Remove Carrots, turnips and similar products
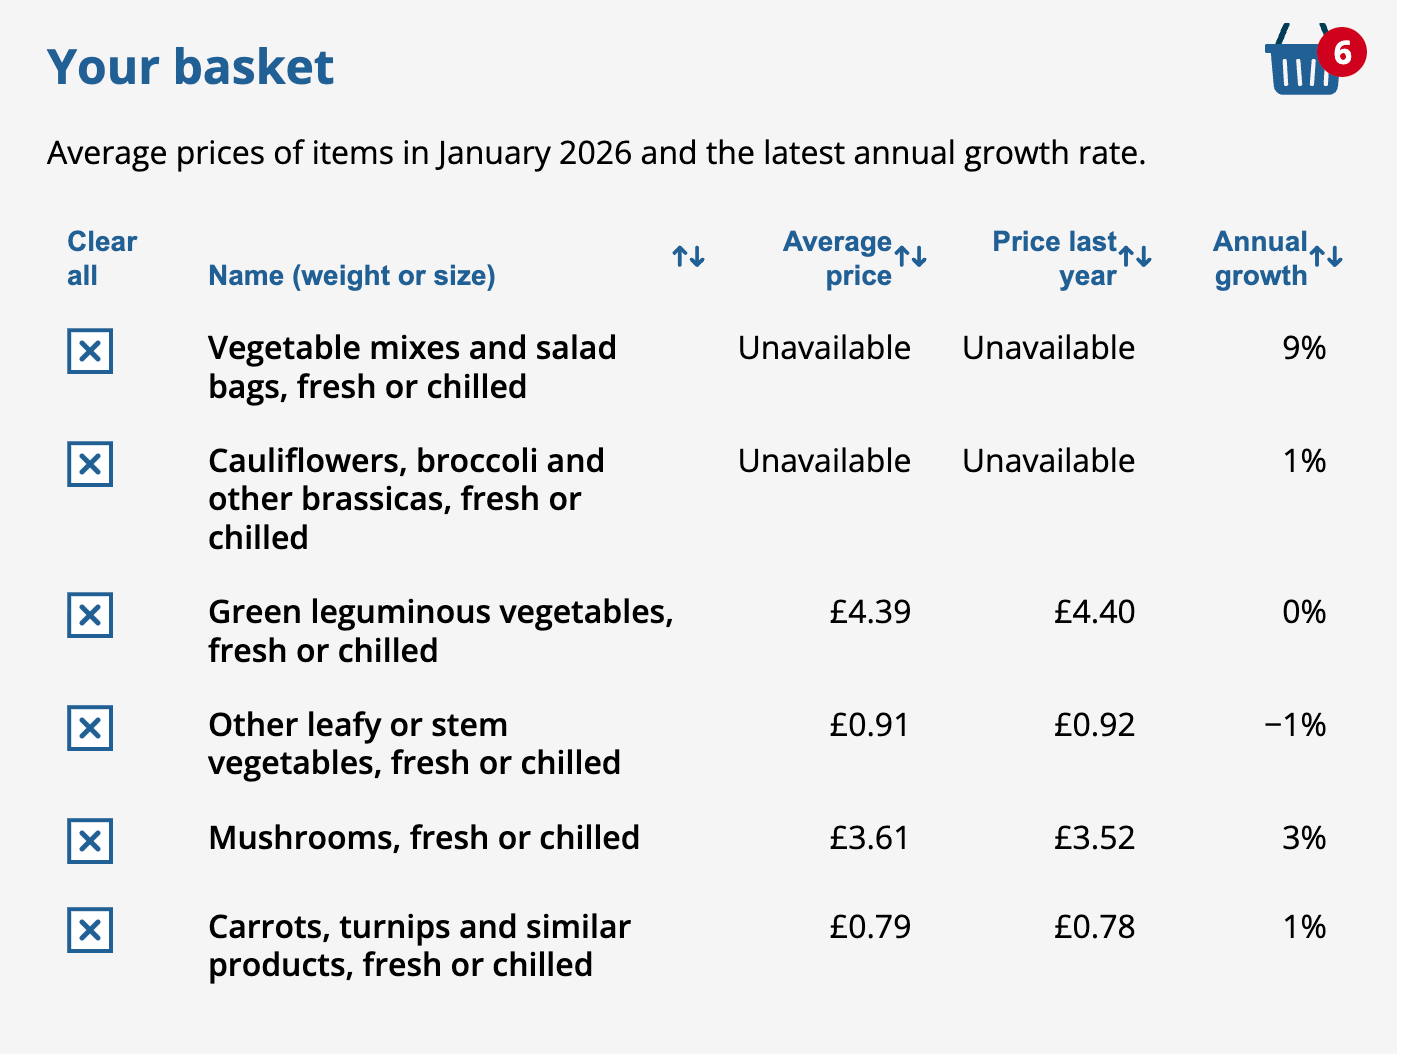 coord(90,930)
